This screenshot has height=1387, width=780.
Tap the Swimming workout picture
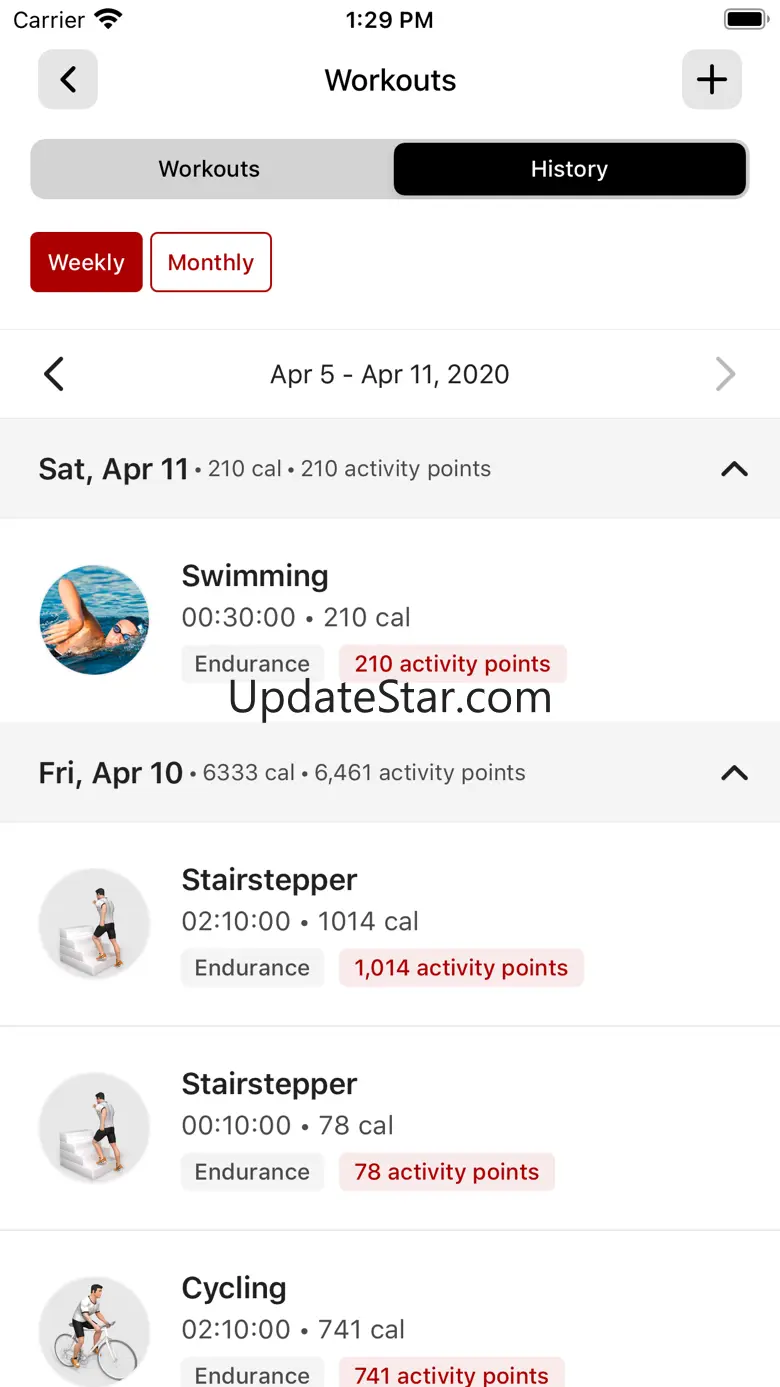point(94,620)
